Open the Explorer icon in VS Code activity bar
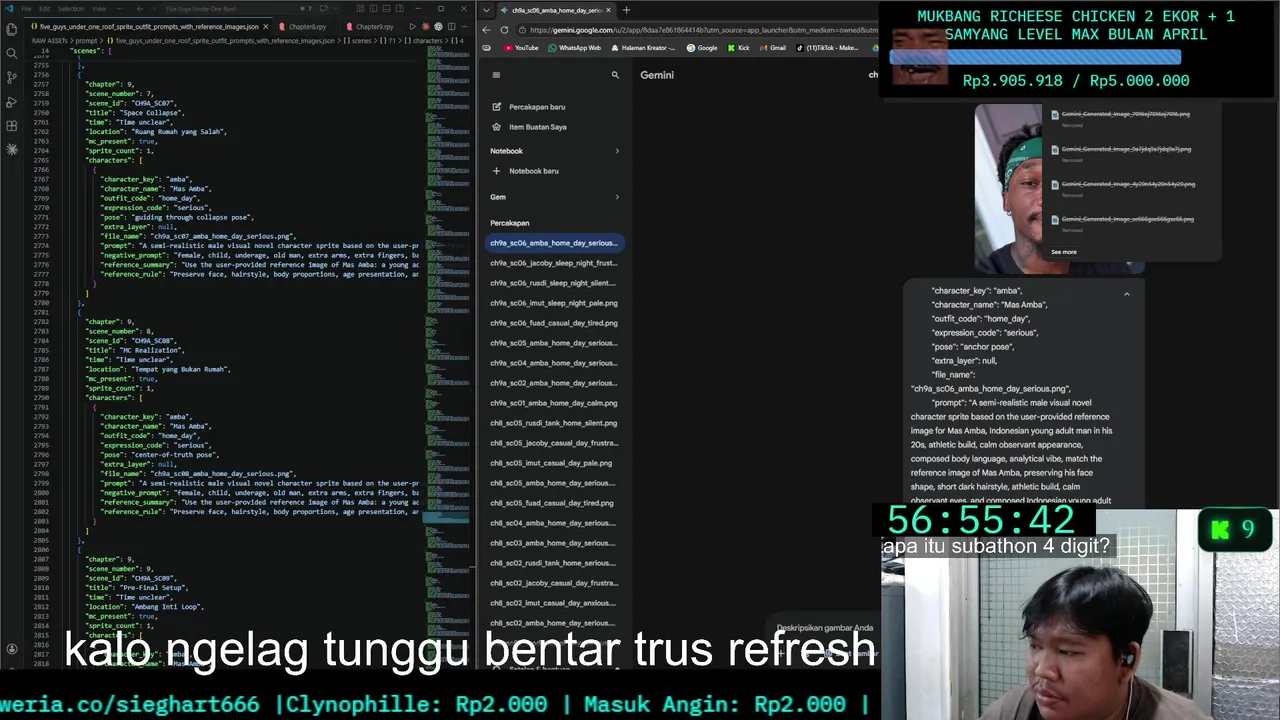 click(x=12, y=29)
